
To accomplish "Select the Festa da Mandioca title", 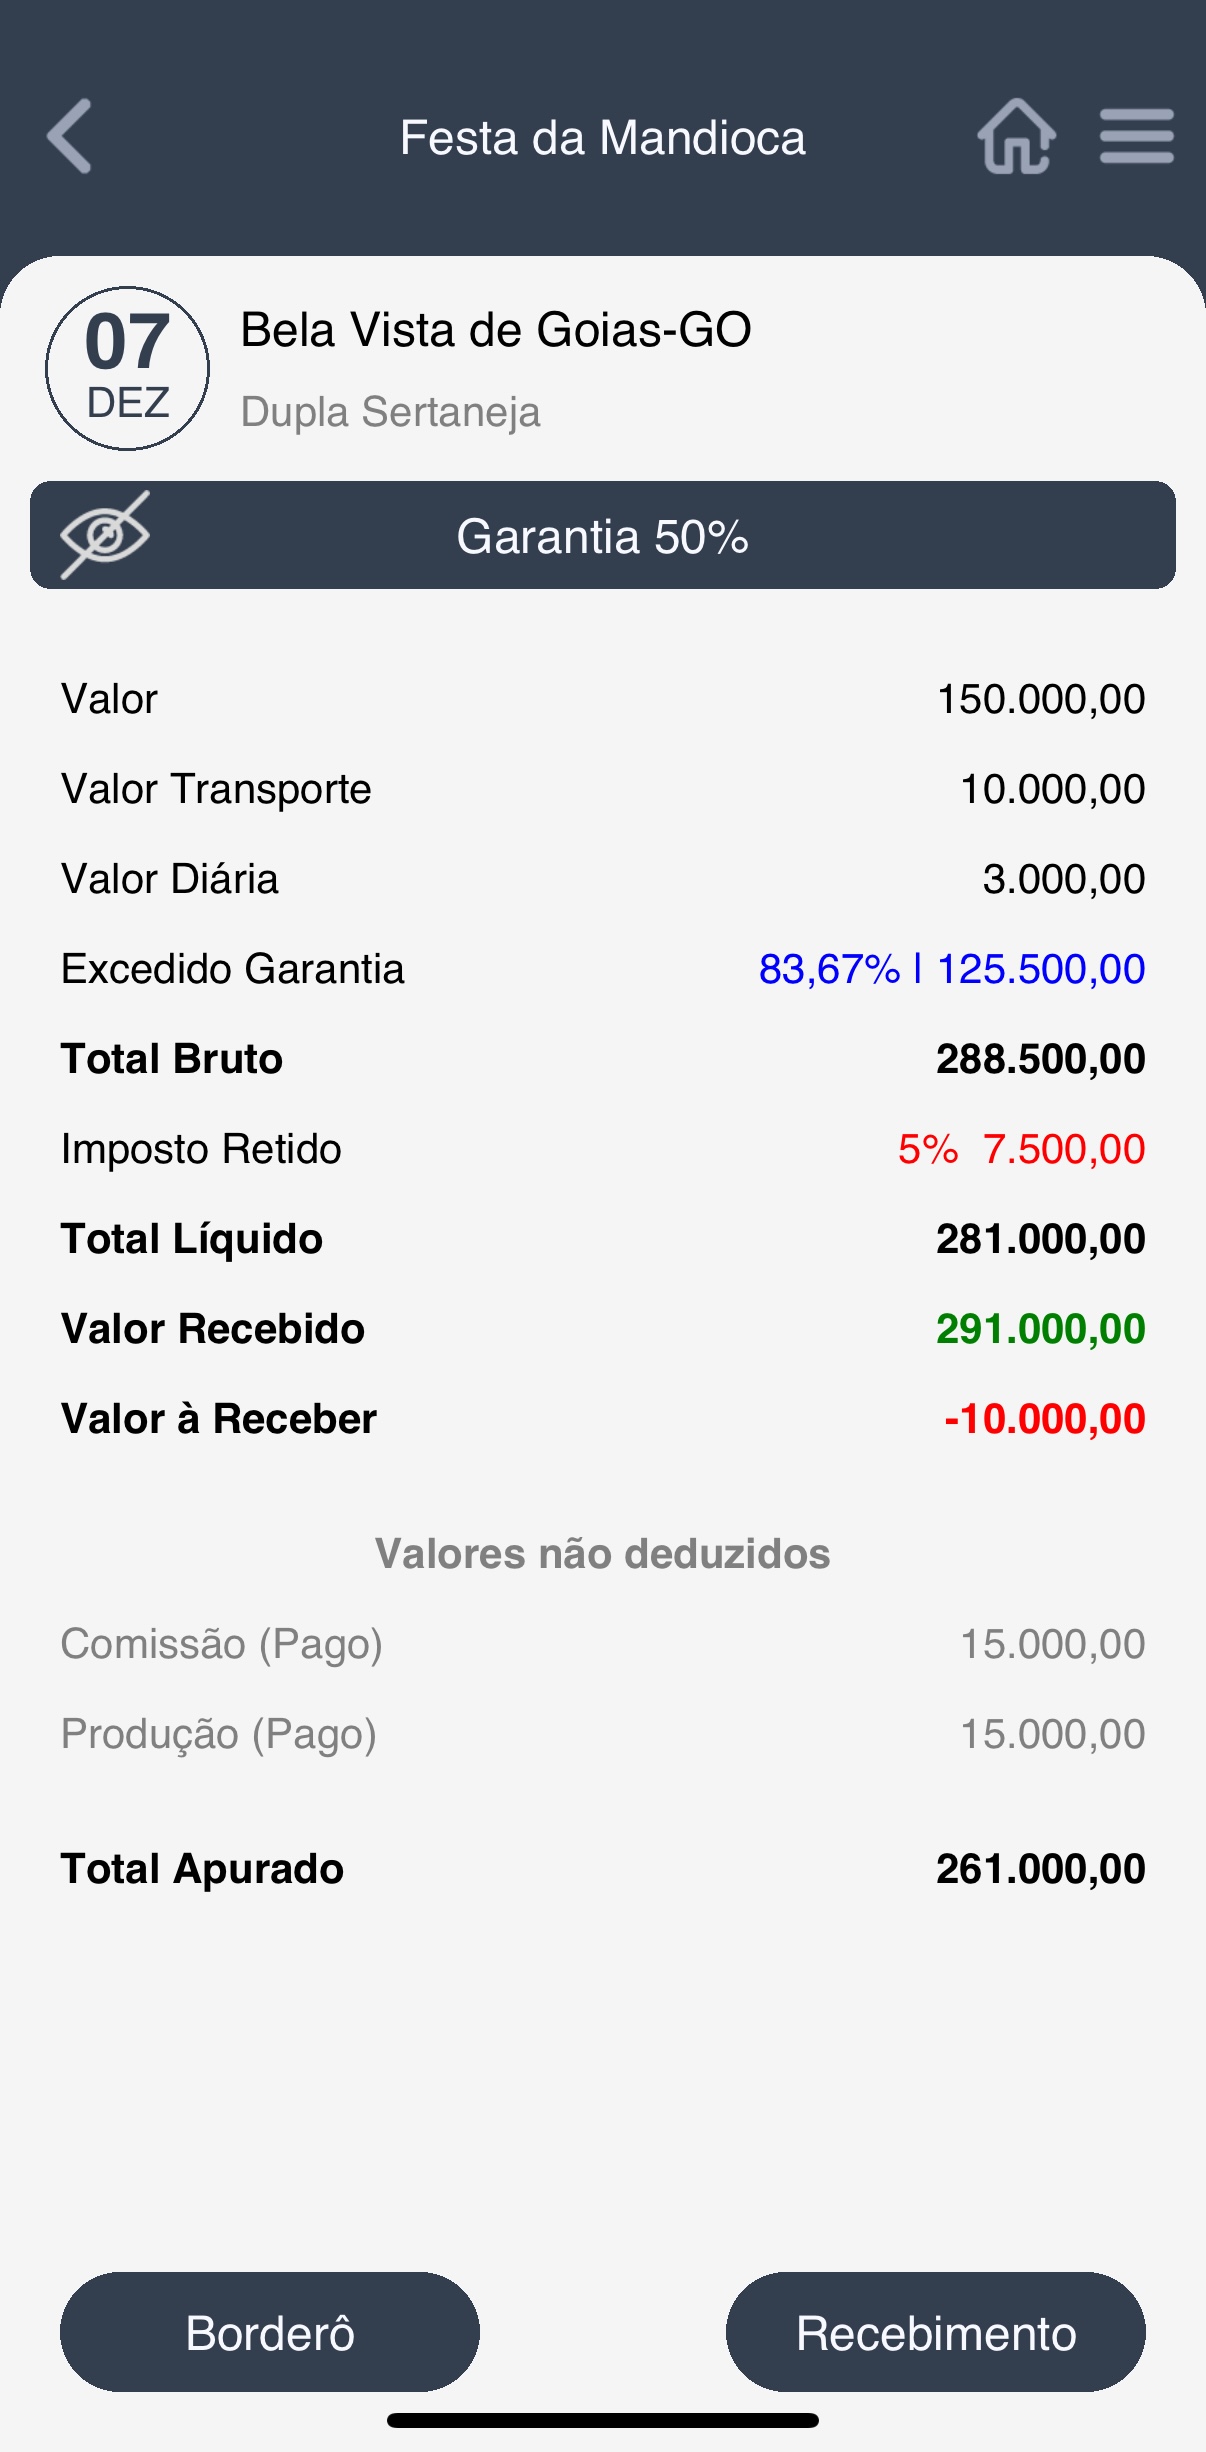I will (602, 138).
